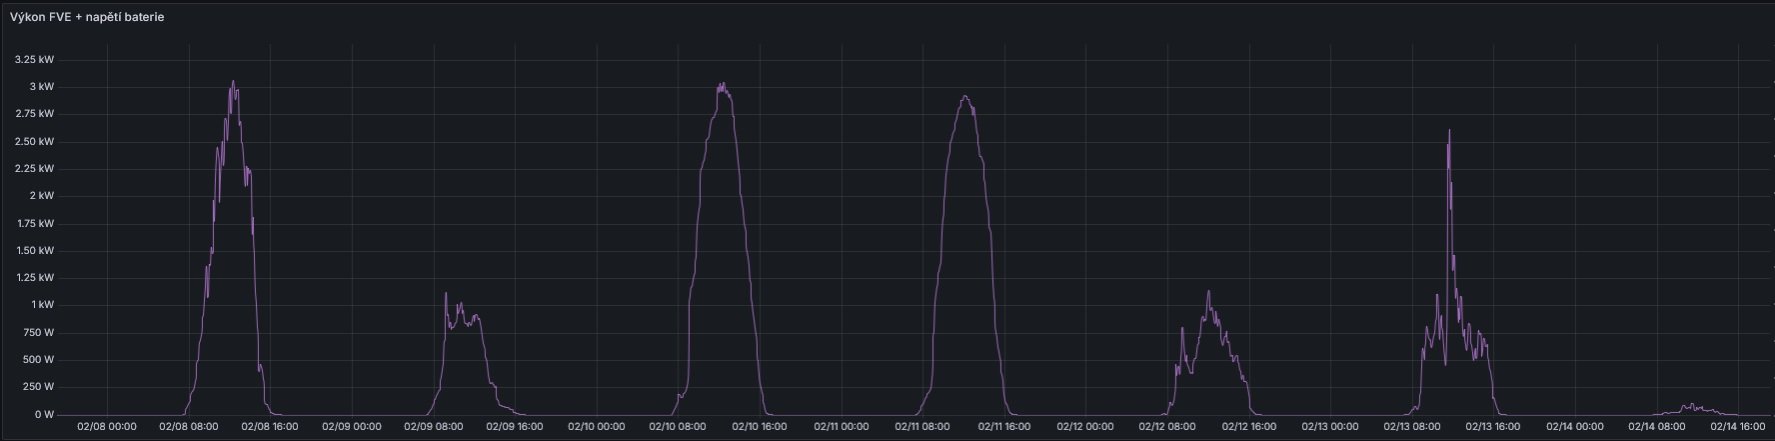
Task: Select the '1.75 kW' y-axis label
Action: pos(35,223)
